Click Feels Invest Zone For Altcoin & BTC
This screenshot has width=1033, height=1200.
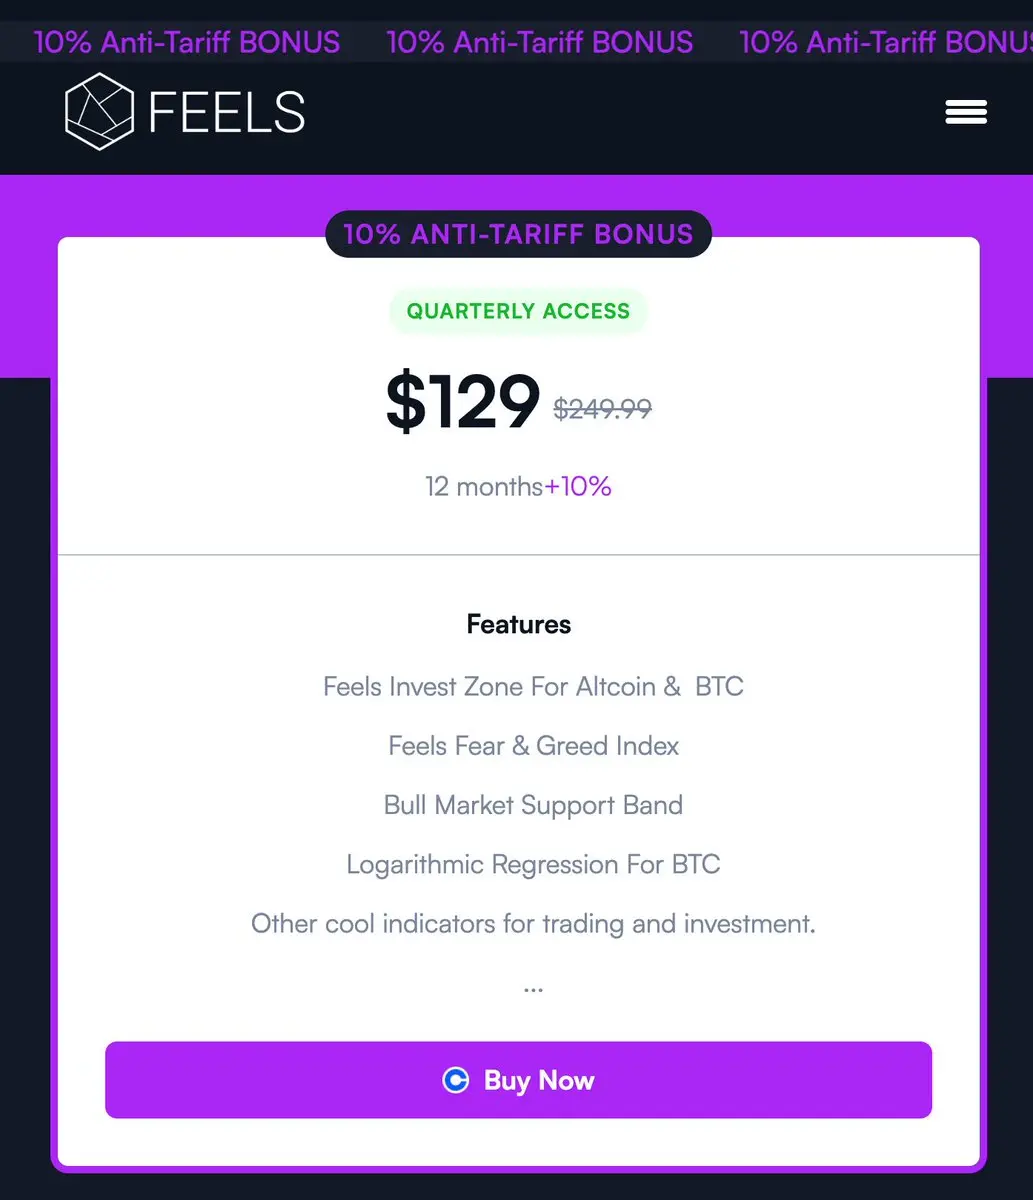click(x=533, y=687)
